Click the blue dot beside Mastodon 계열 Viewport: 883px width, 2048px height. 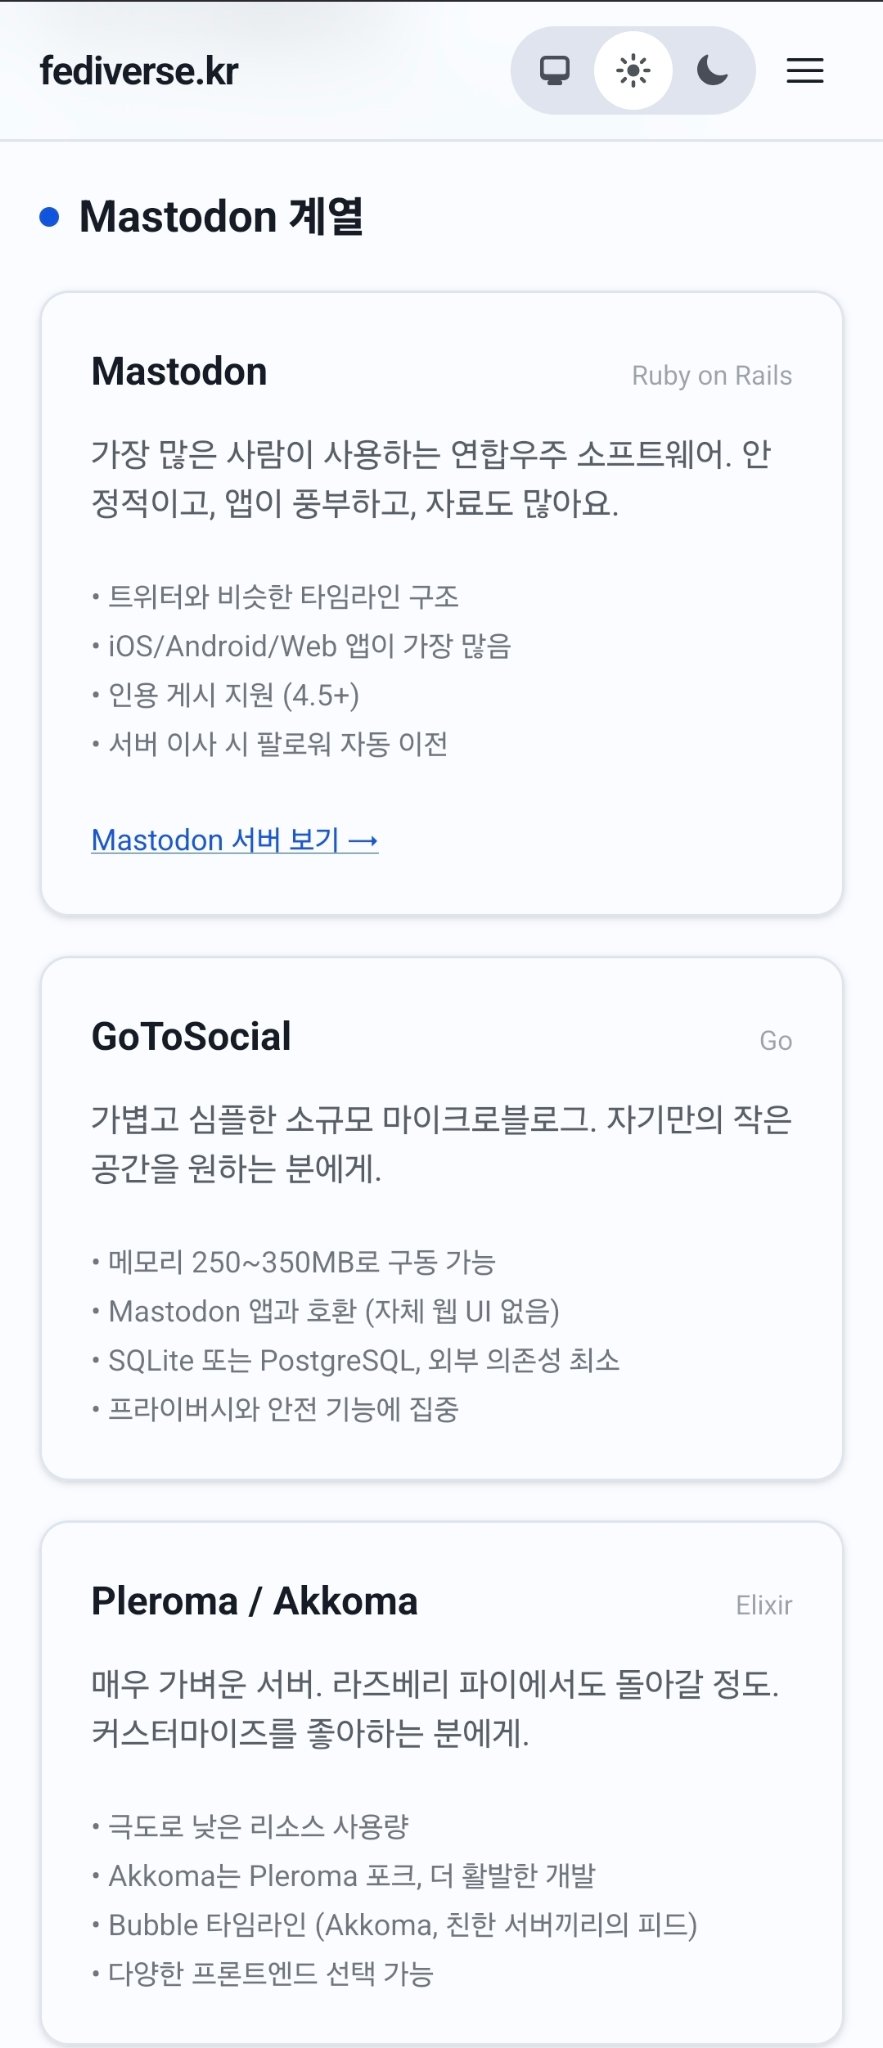click(49, 217)
